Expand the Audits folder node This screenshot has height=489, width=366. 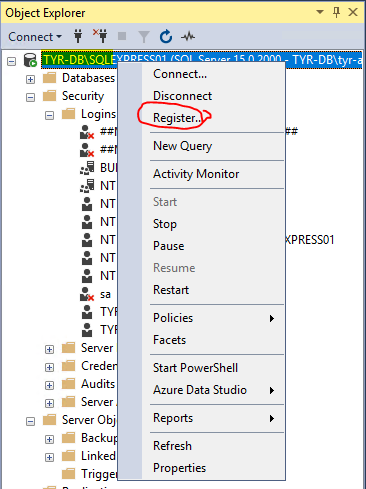(49, 385)
